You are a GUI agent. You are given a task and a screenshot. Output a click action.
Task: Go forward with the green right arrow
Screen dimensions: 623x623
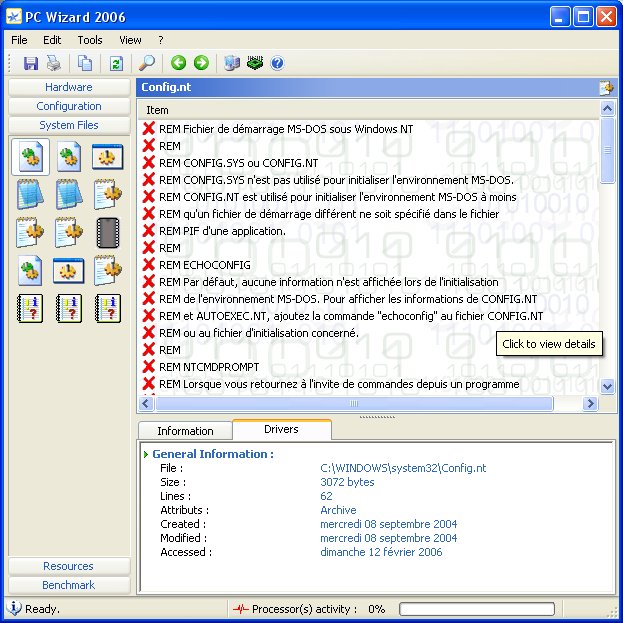point(201,63)
